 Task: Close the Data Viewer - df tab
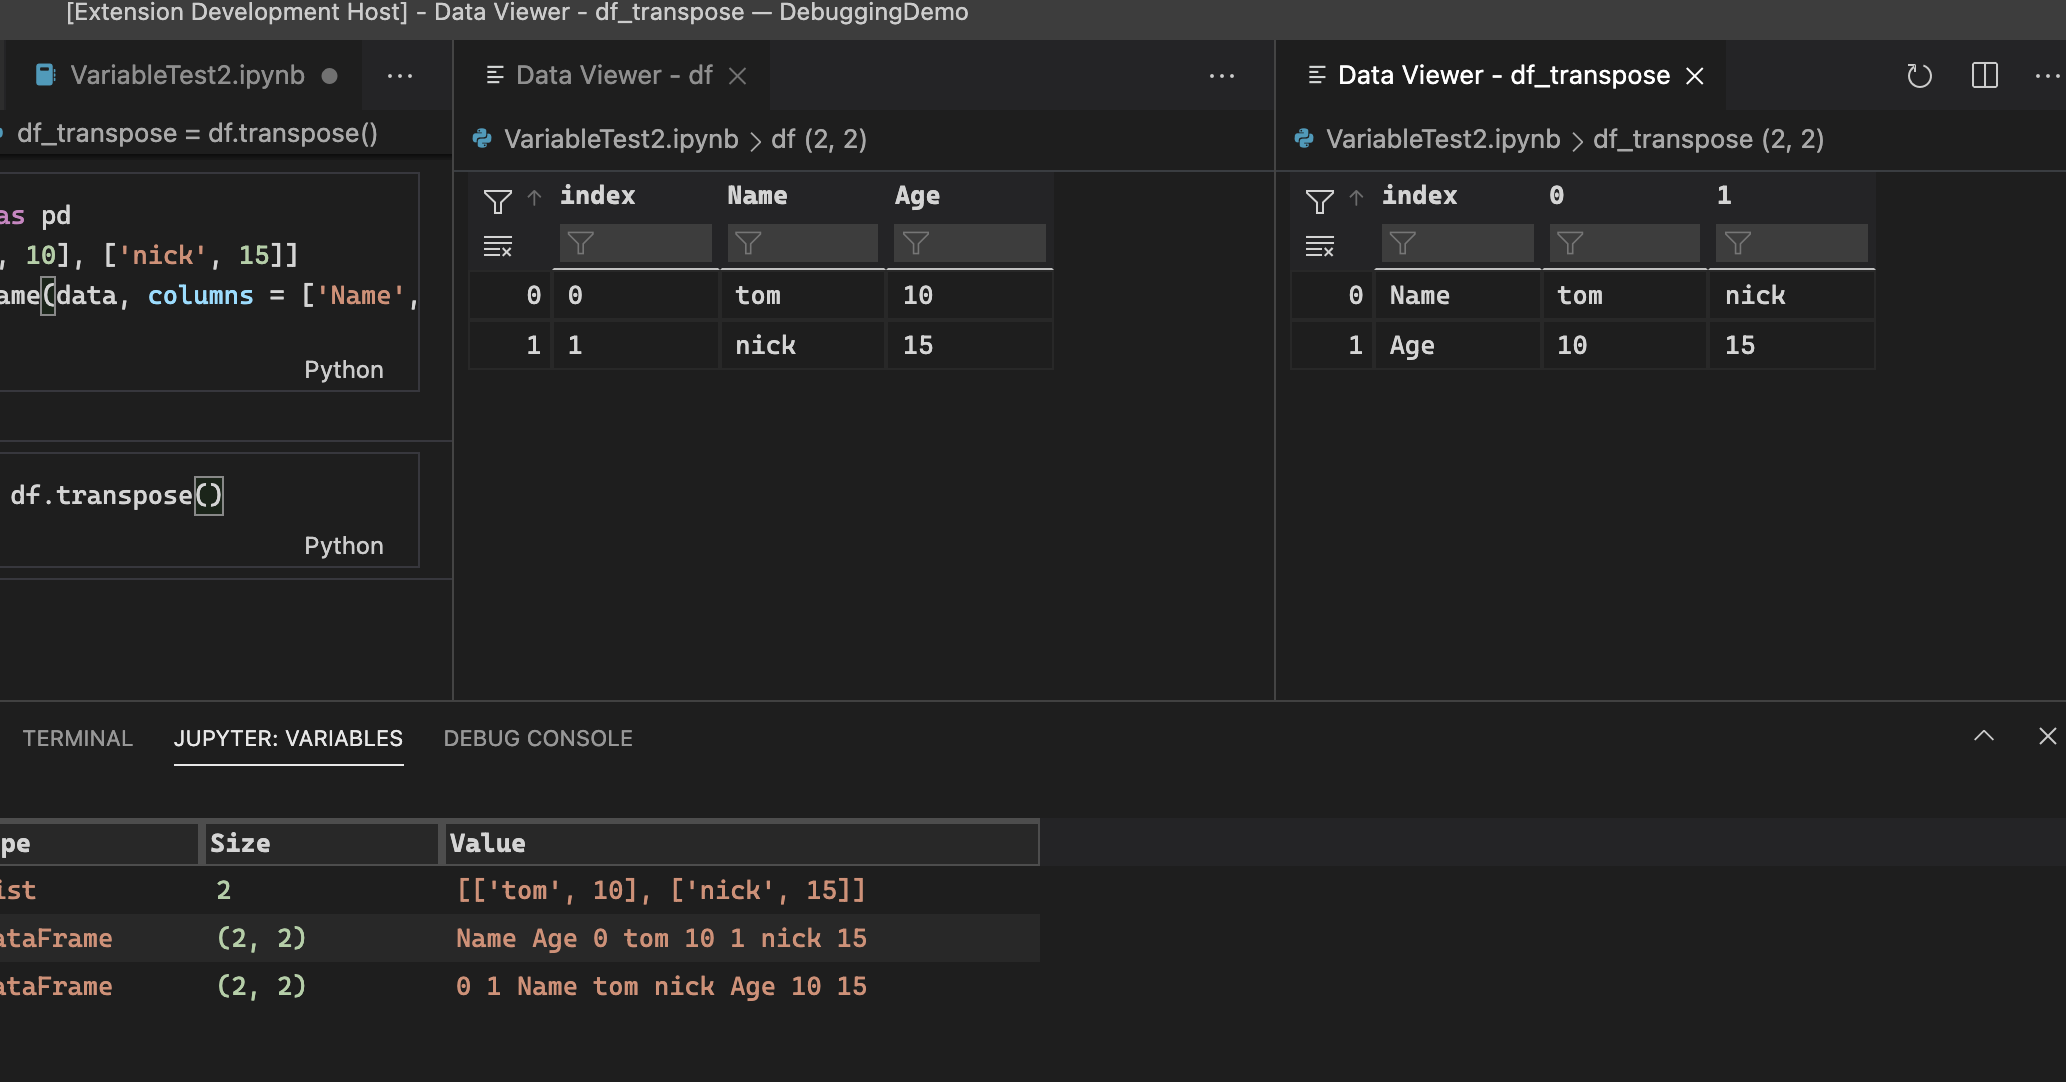738,76
